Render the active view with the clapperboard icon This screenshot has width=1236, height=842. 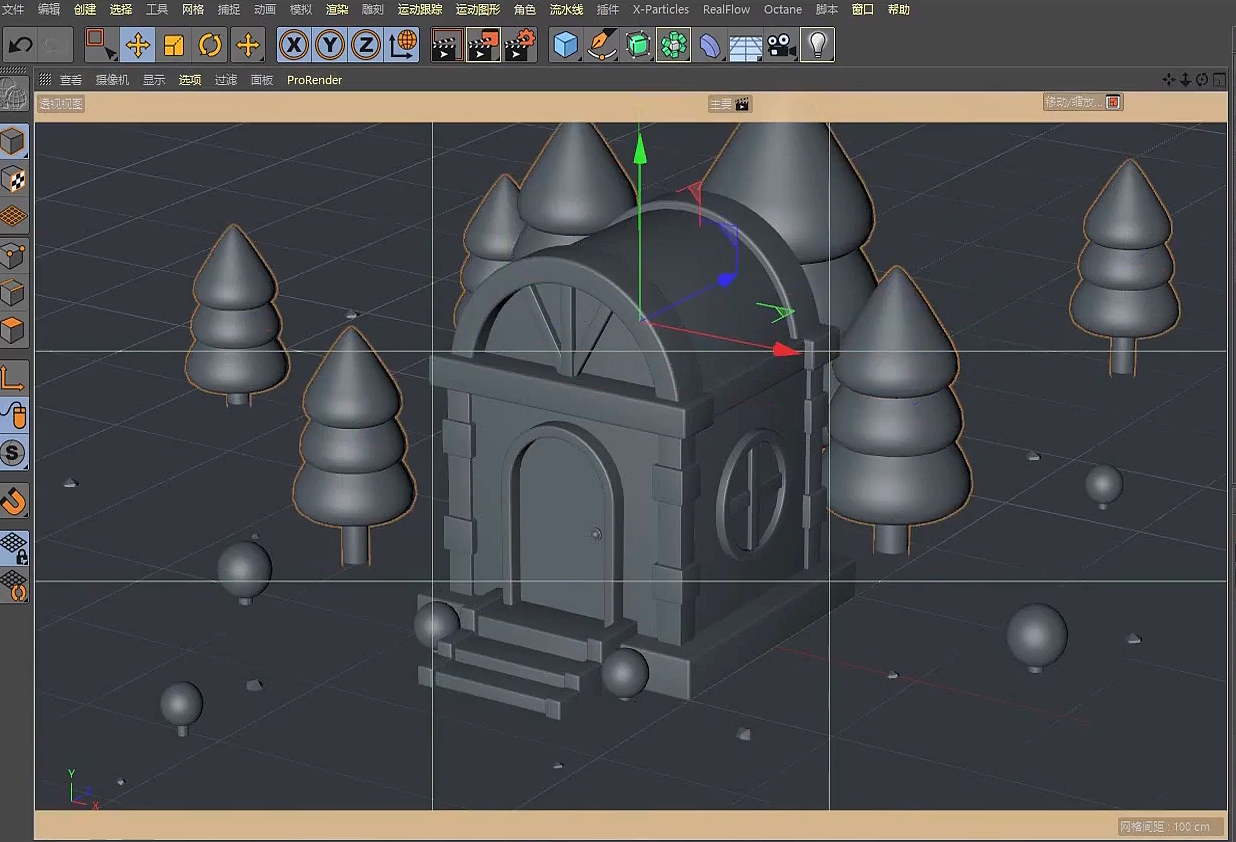click(447, 45)
